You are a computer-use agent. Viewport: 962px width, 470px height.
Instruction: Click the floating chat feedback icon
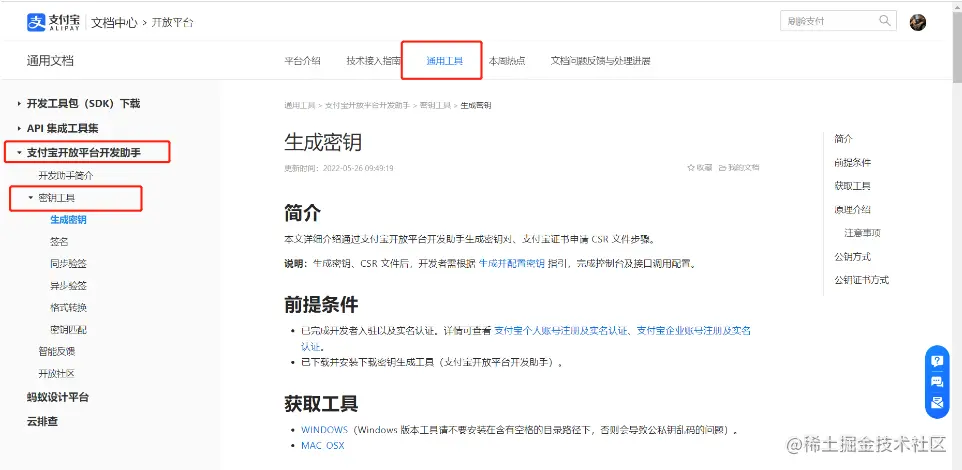click(937, 382)
